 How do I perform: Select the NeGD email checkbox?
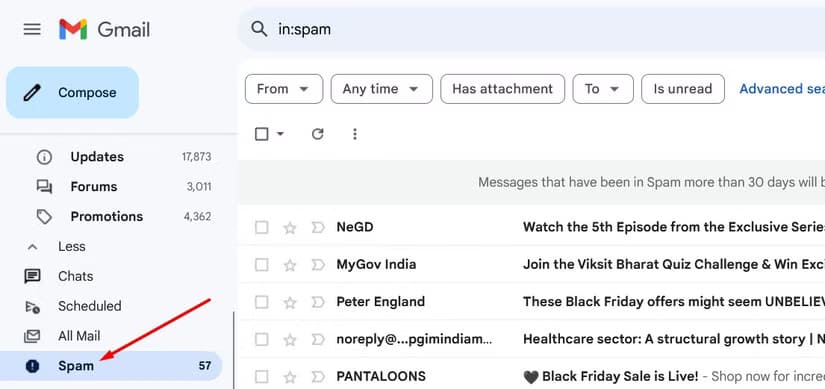[x=261, y=227]
